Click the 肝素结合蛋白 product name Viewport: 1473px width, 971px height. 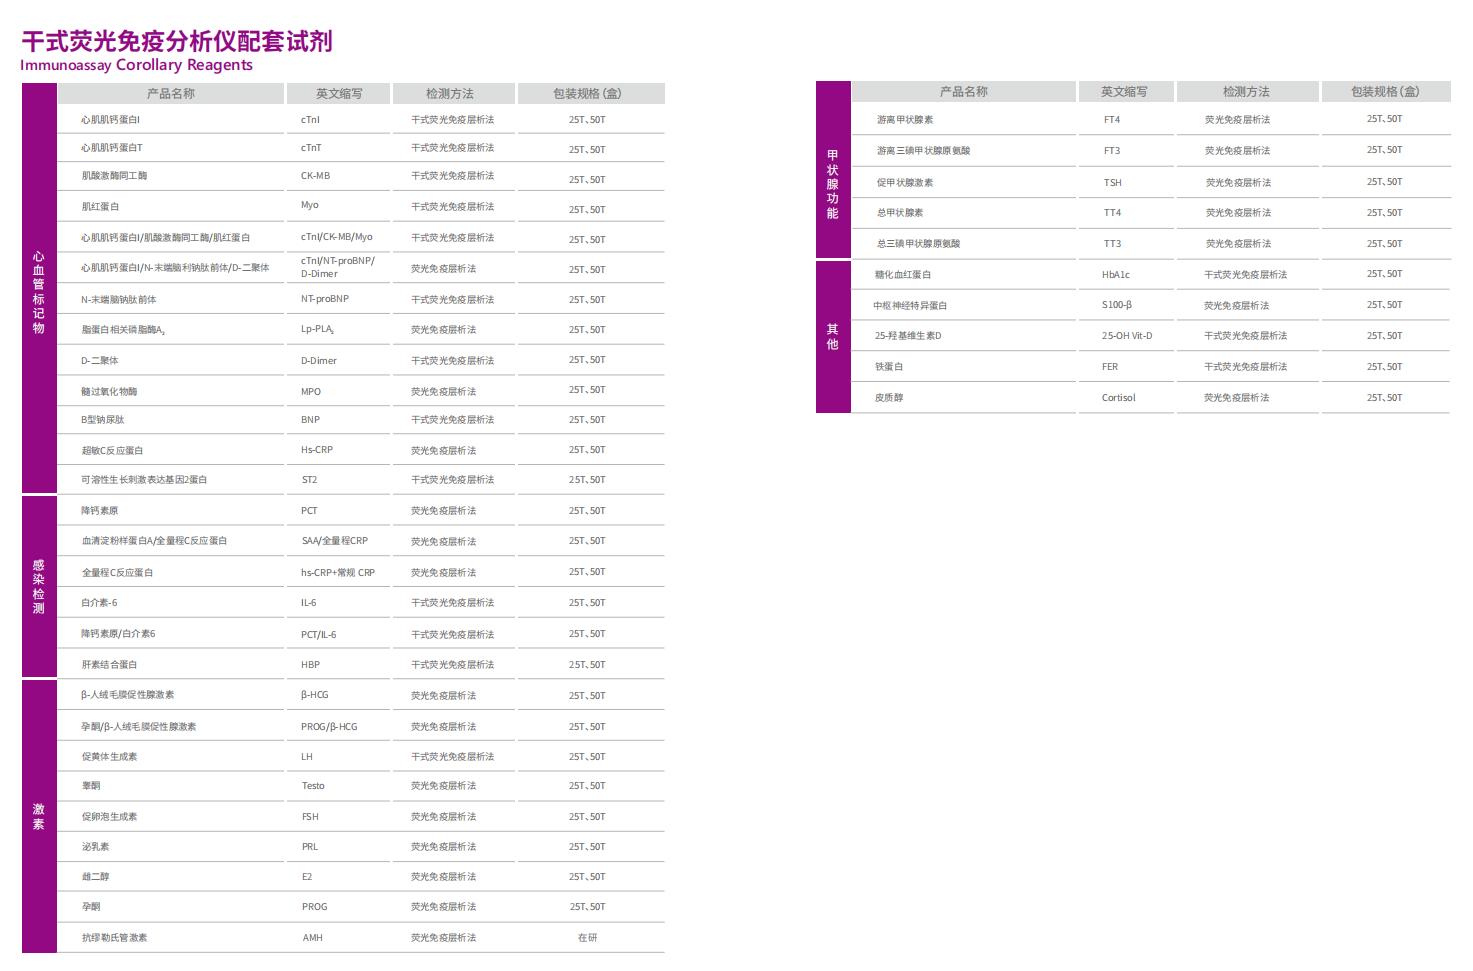pyautogui.click(x=109, y=665)
